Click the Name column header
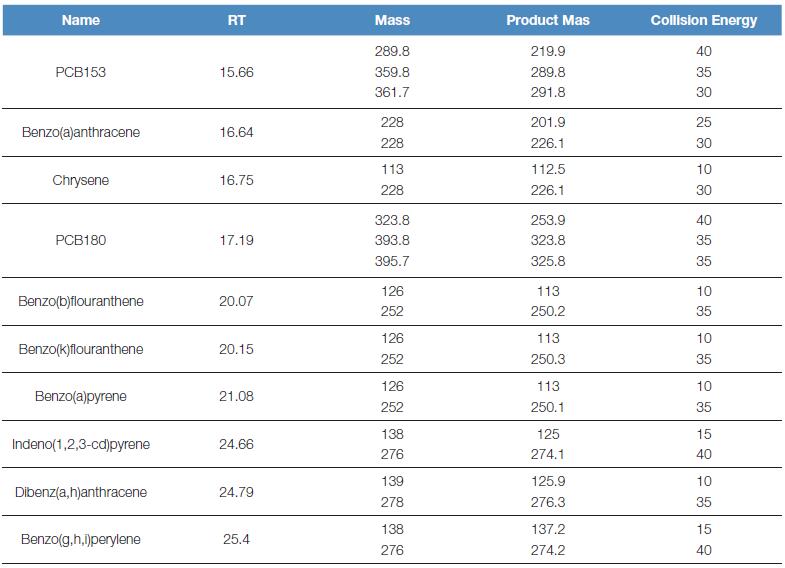This screenshot has height=568, width=785. coord(81,20)
